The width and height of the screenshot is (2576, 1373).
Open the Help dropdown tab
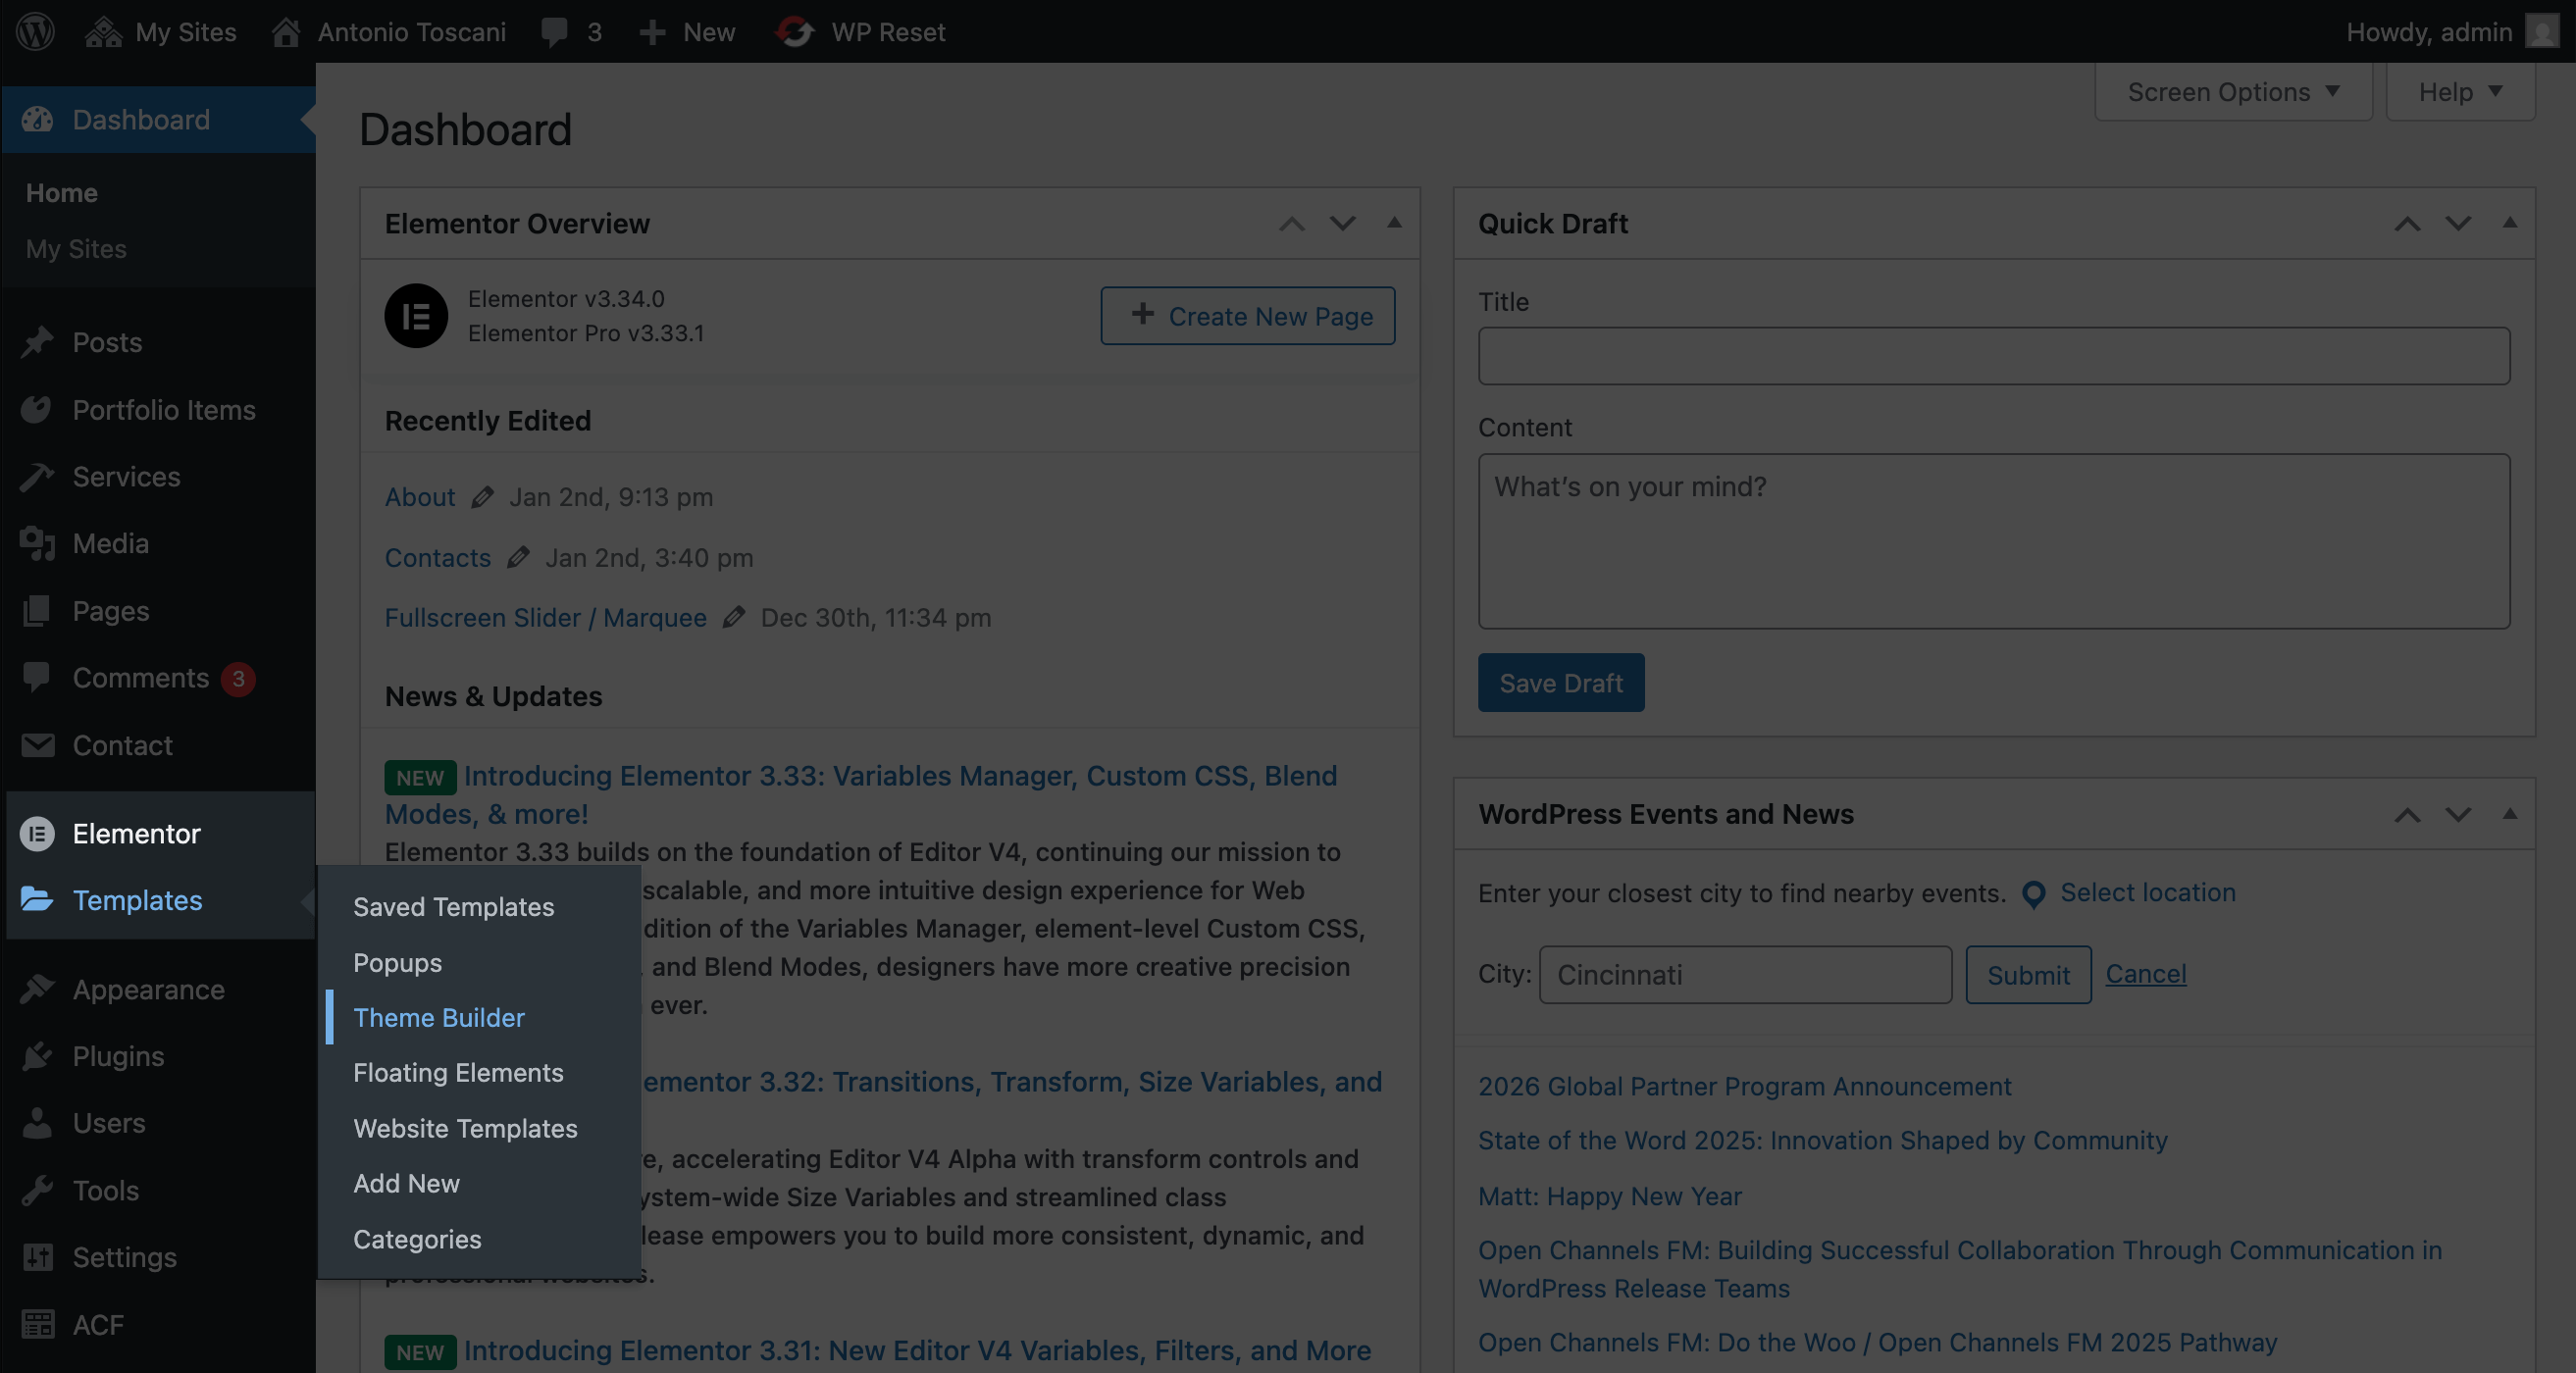pos(2459,92)
